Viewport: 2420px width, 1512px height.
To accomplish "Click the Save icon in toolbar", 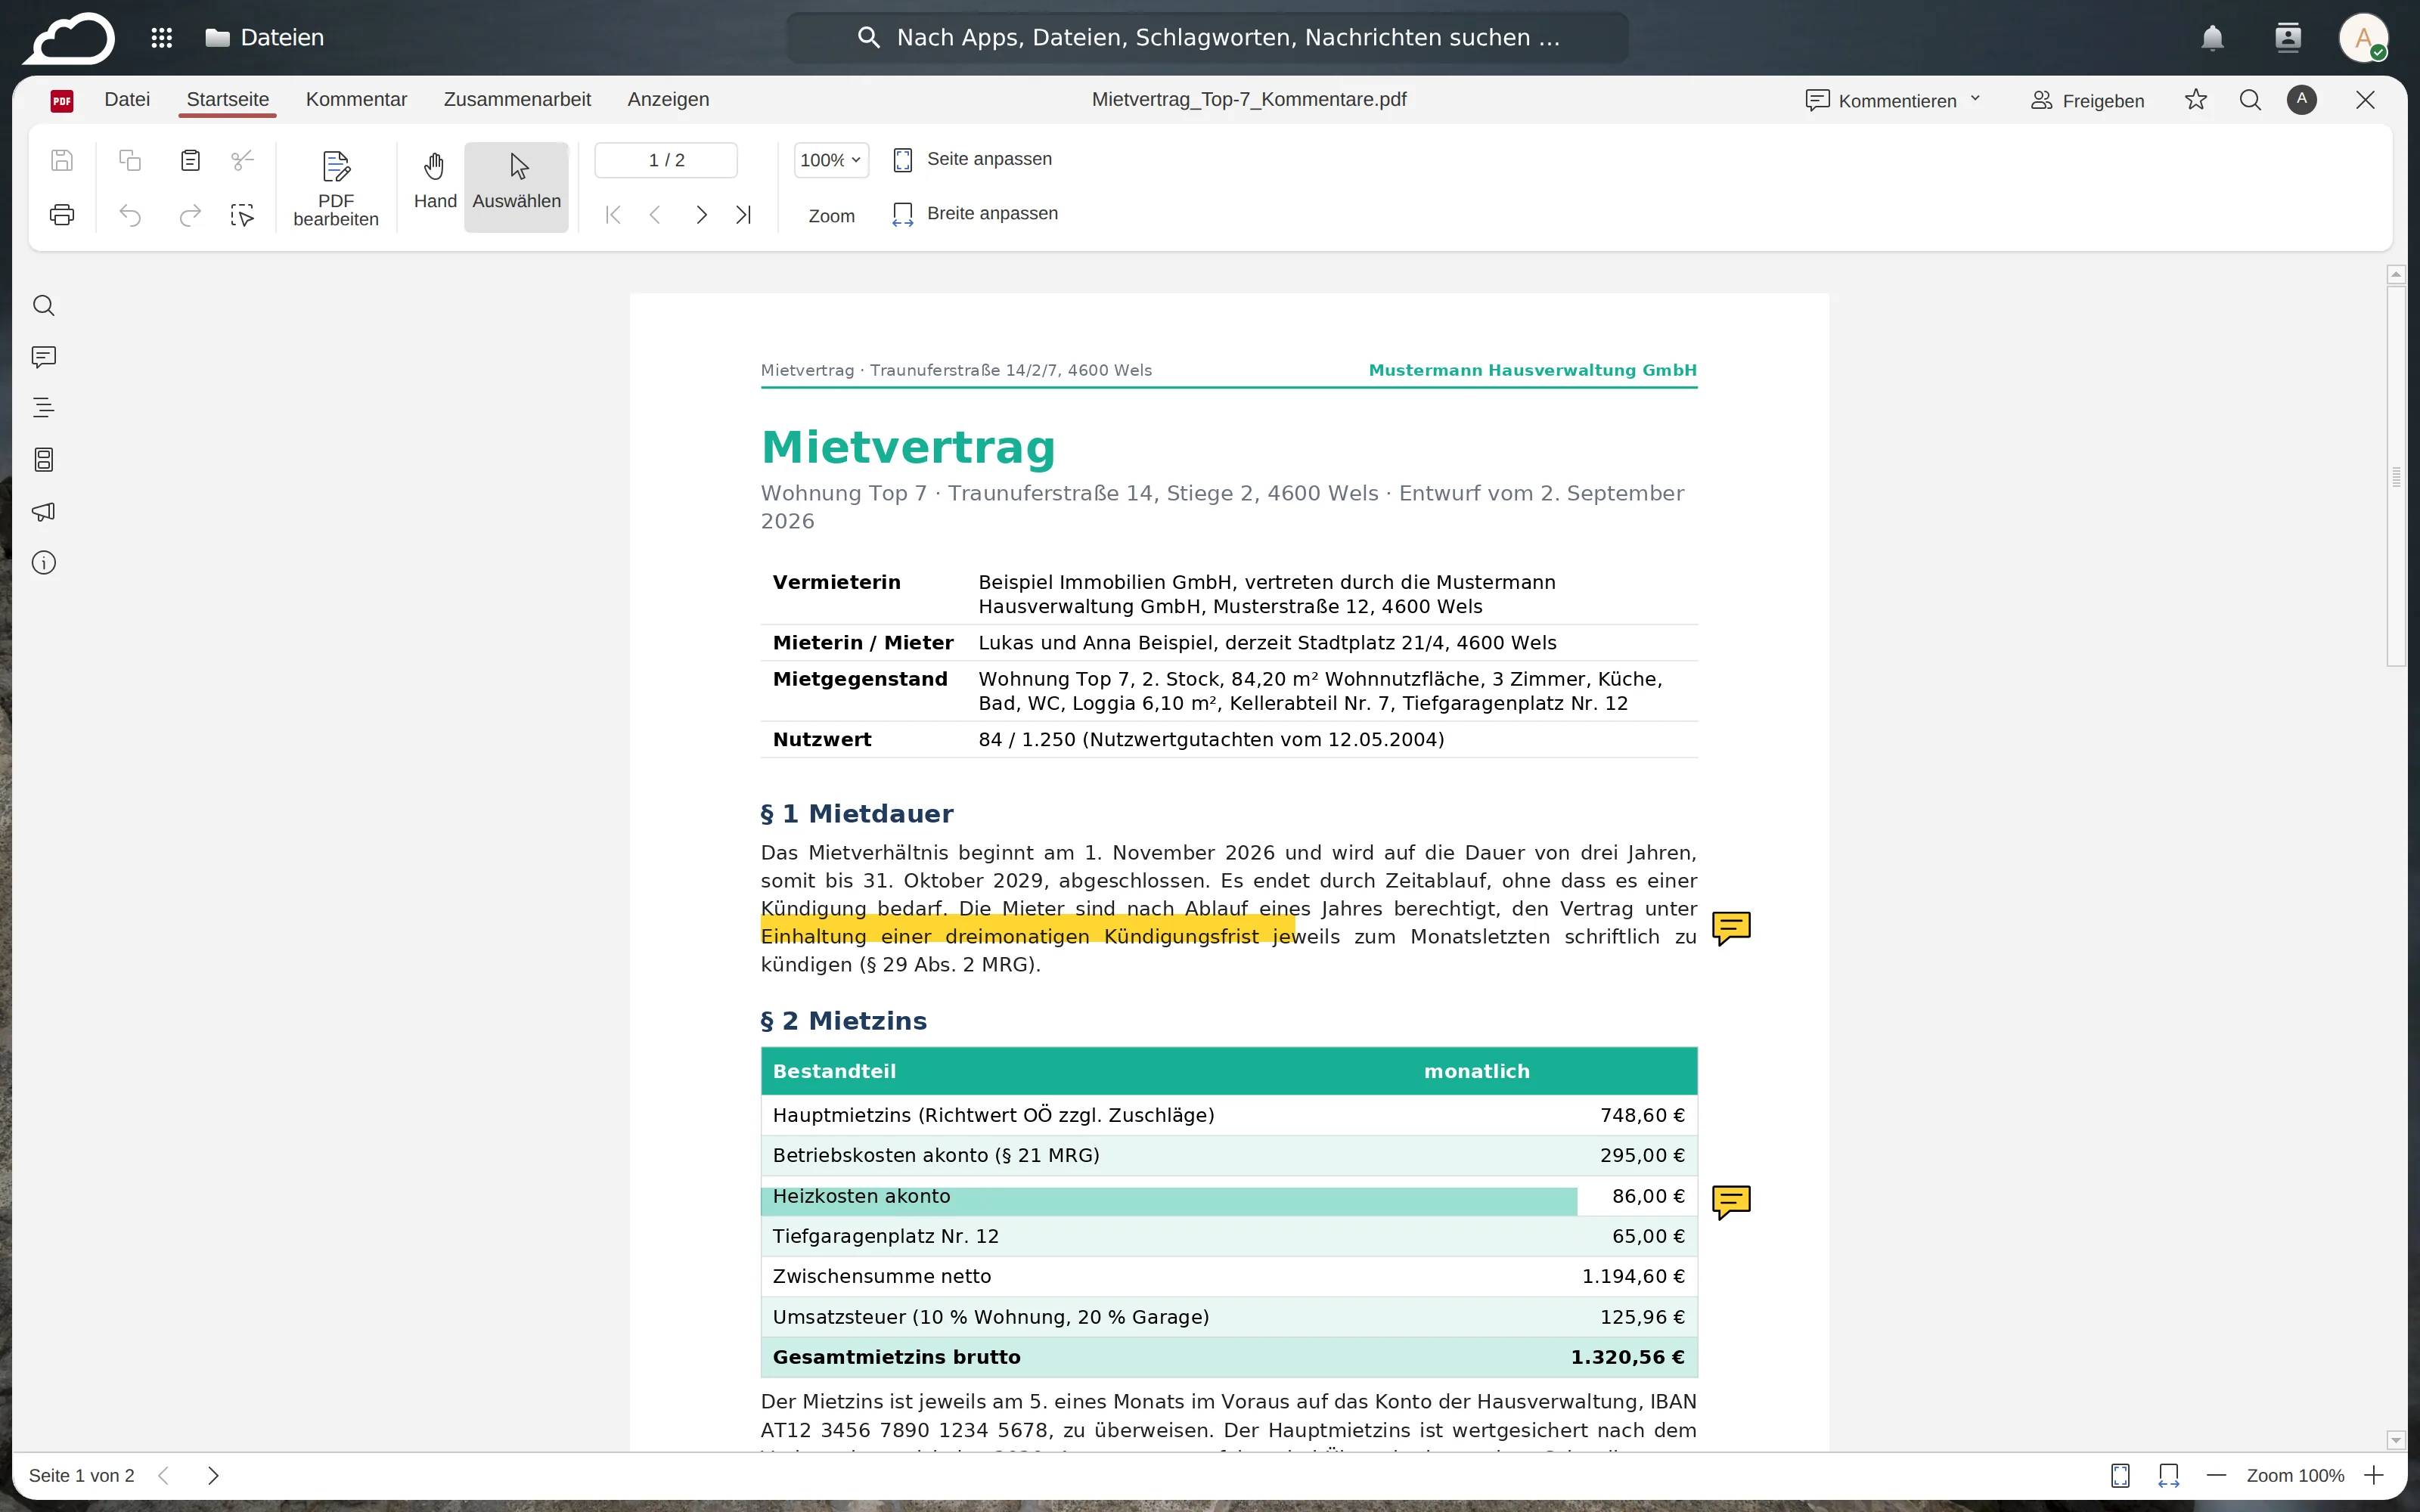I will pos(62,160).
